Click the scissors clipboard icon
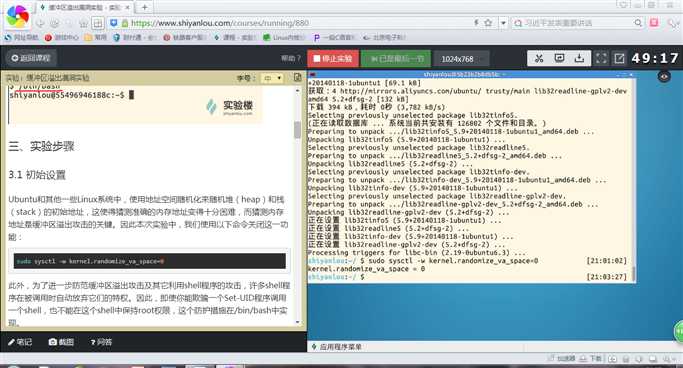Image resolution: width=683 pixels, height=368 pixels. click(539, 58)
